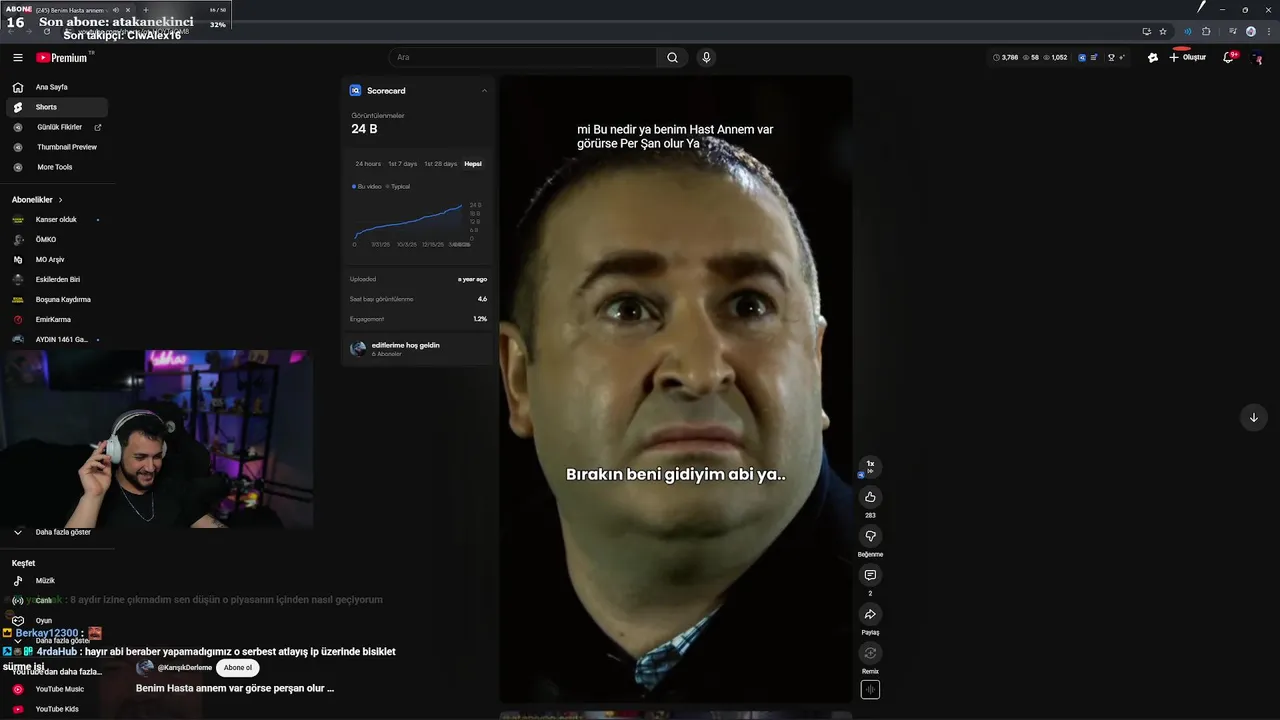Click the search magnifier button
The width and height of the screenshot is (1280, 720).
point(672,58)
